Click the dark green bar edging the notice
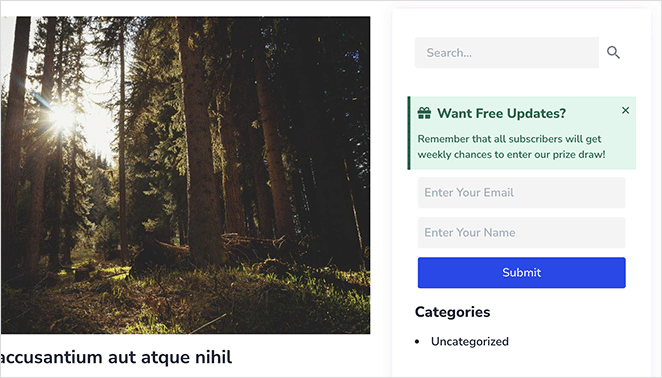 point(409,133)
